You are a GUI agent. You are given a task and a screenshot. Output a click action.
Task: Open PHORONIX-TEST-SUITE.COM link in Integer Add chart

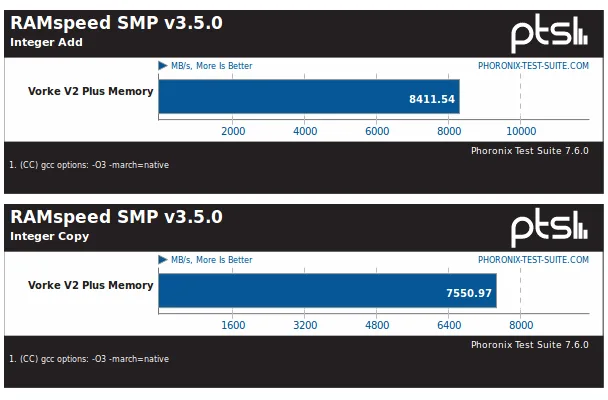533,66
